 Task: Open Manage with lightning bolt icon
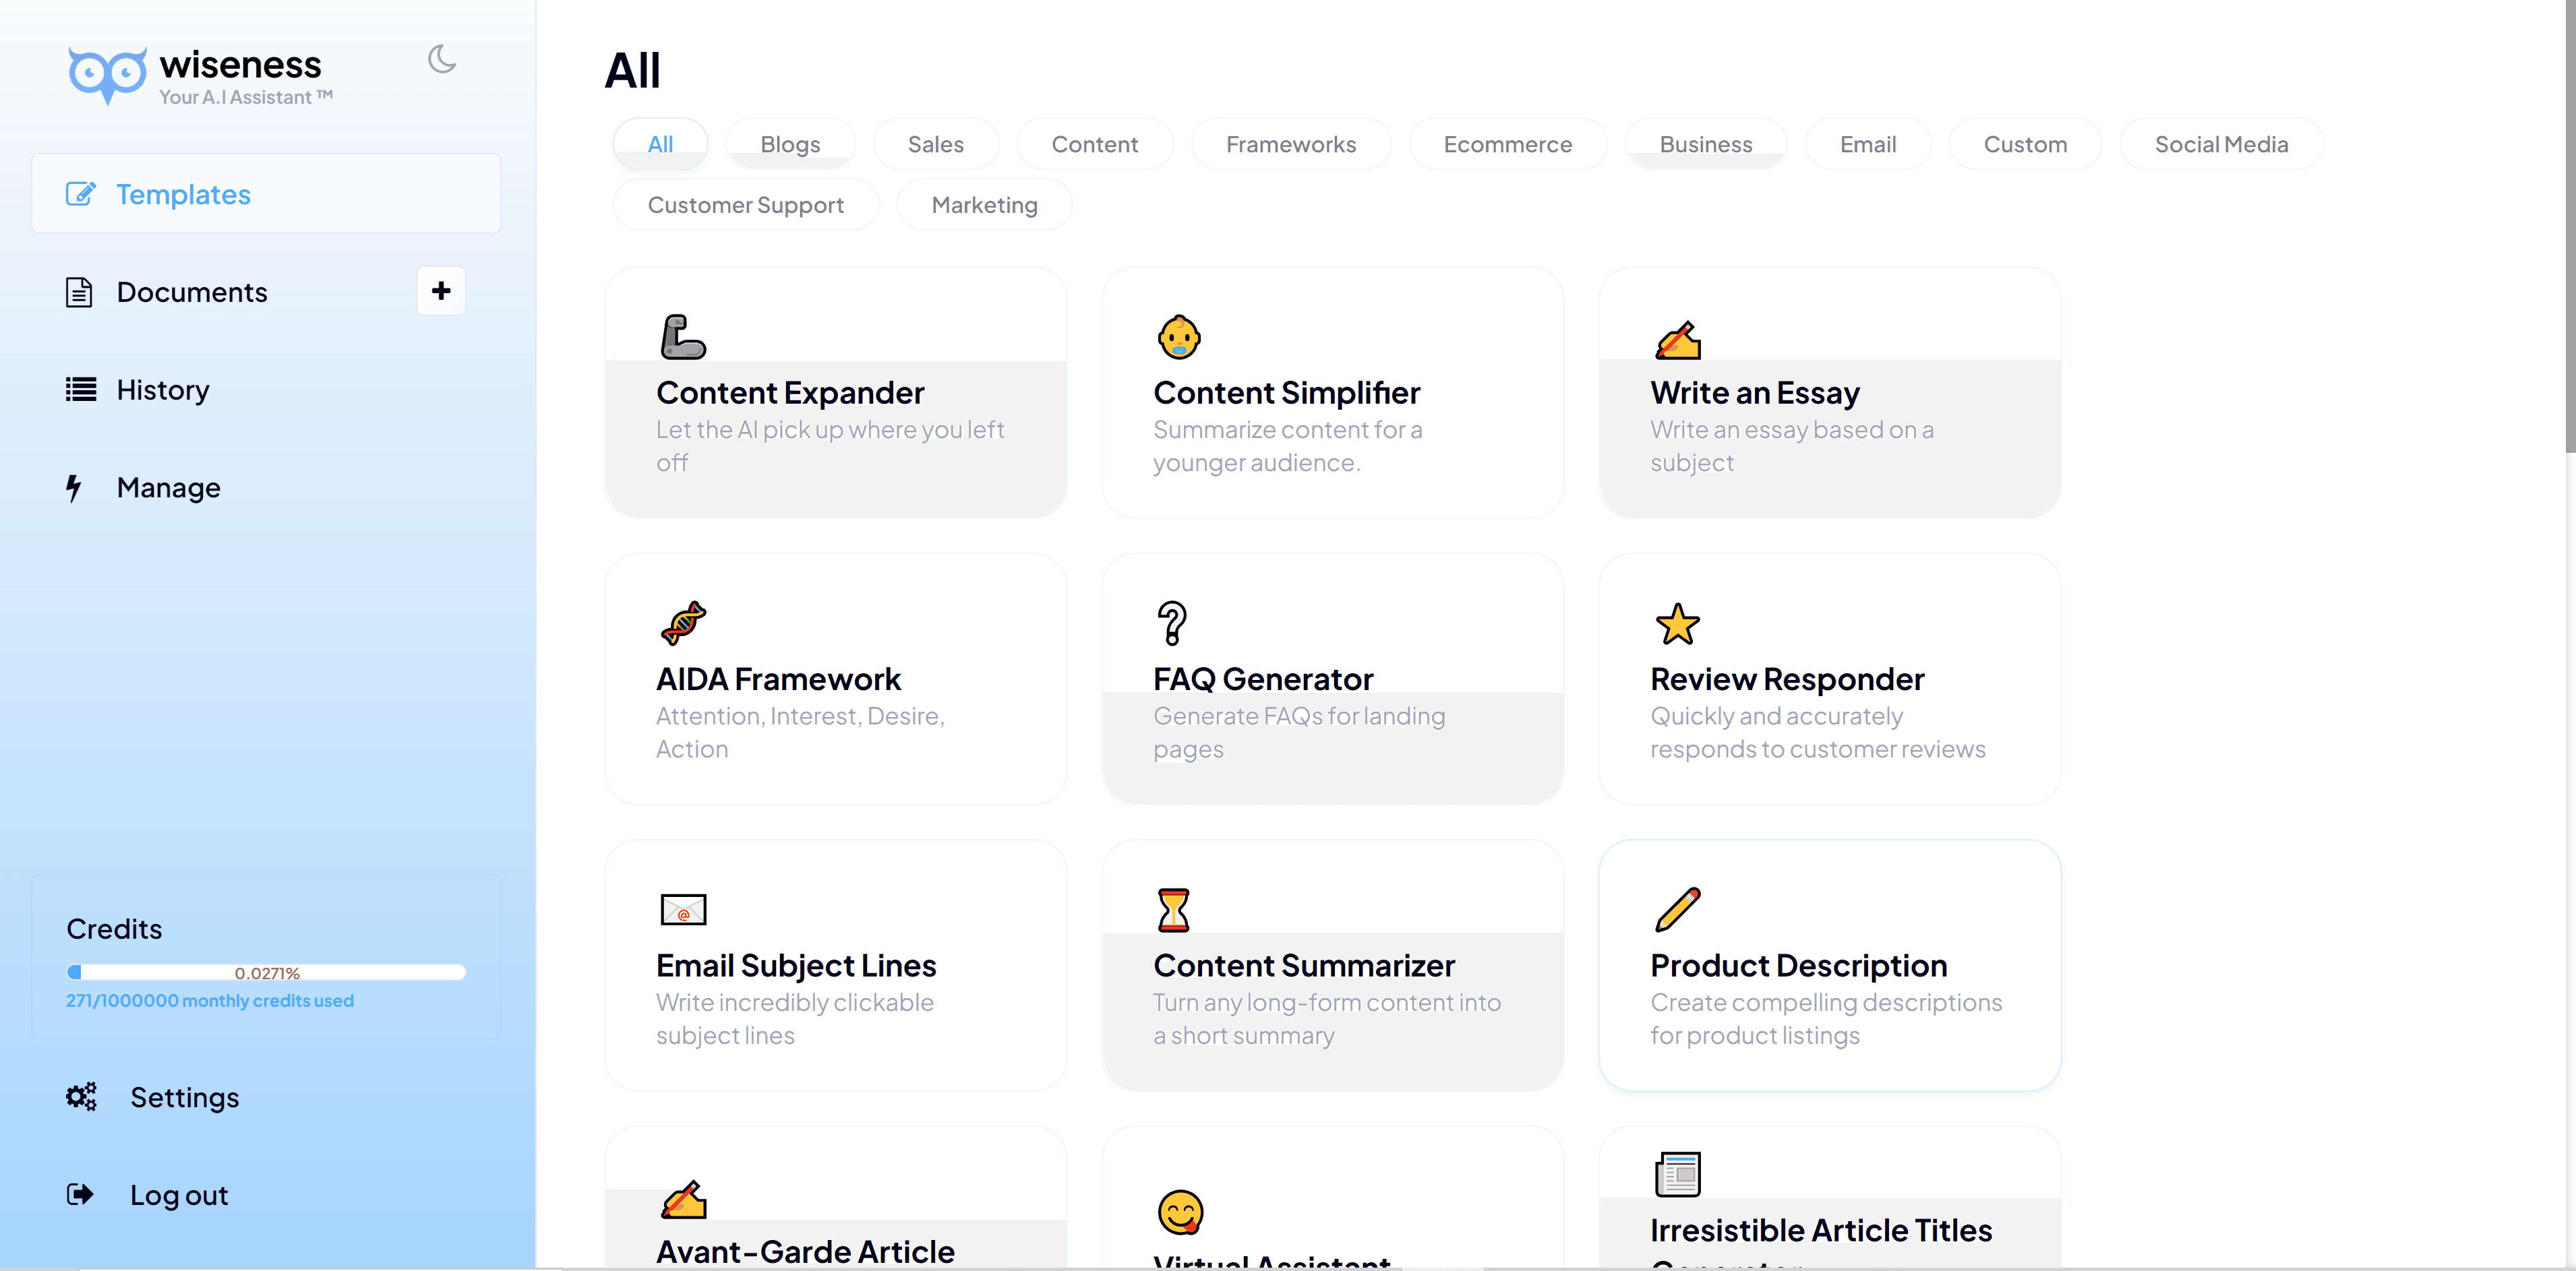168,488
